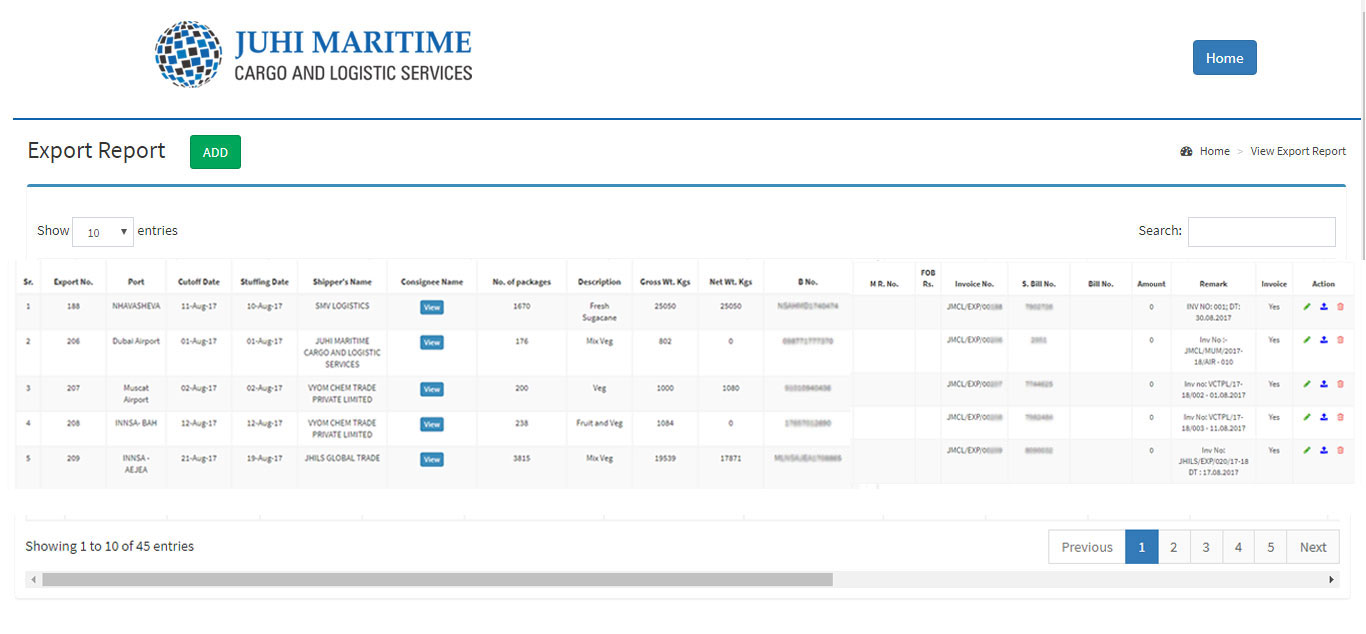The width and height of the screenshot is (1366, 634).
Task: Open the Home breadcrumb link
Action: [x=1214, y=151]
